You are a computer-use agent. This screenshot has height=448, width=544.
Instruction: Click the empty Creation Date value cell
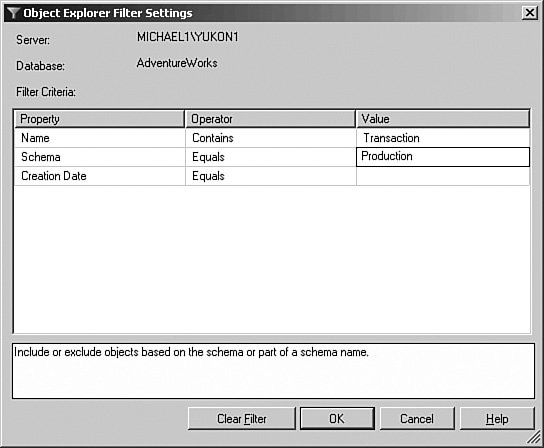tap(443, 176)
